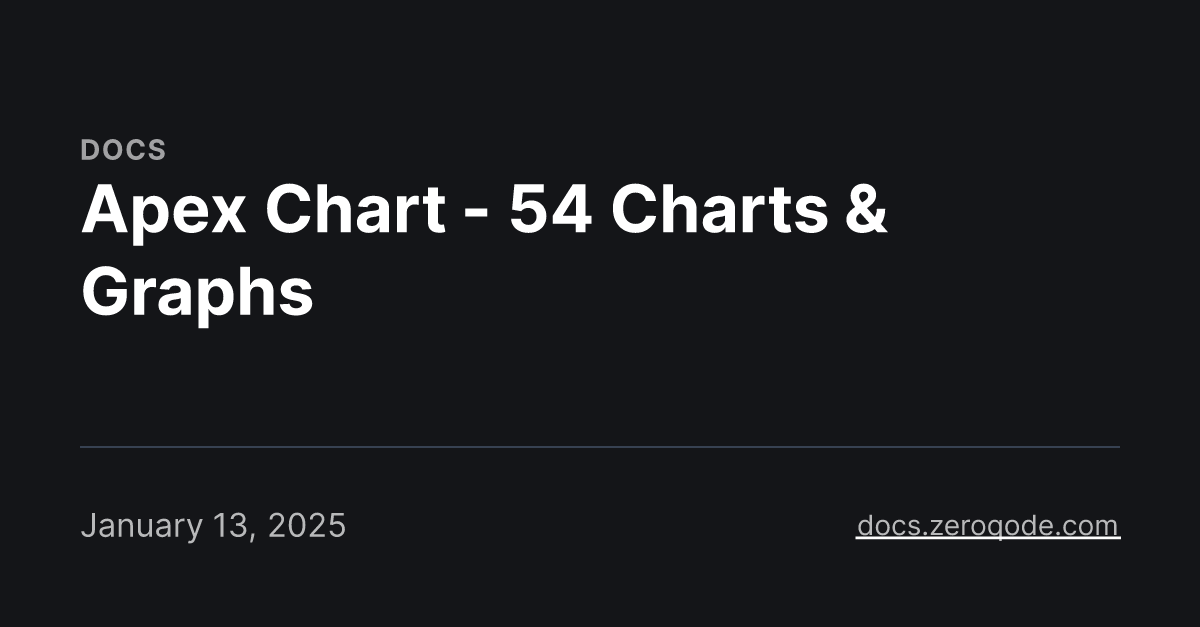The width and height of the screenshot is (1200, 627).
Task: Click the ampersand symbol in the title
Action: pyautogui.click(x=866, y=211)
